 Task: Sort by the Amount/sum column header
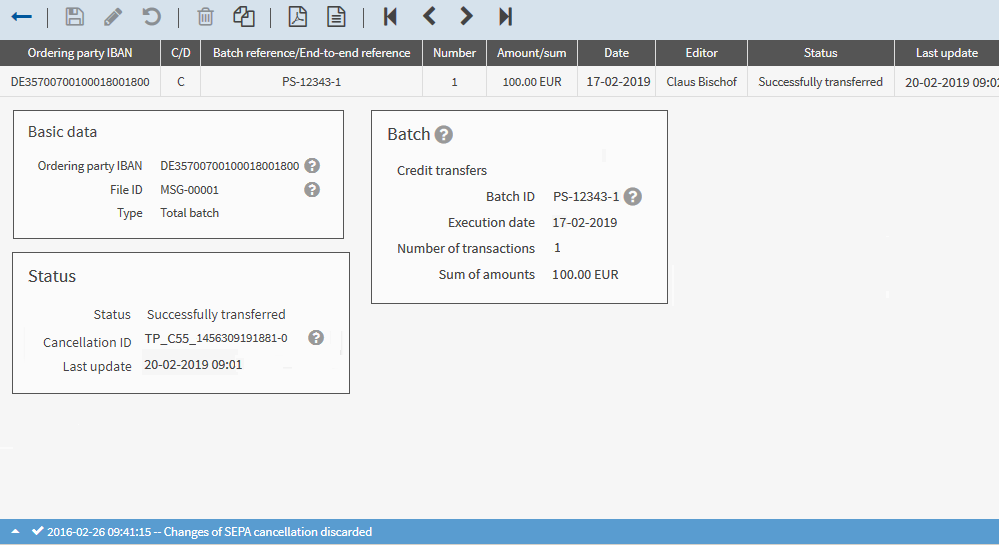pos(531,53)
